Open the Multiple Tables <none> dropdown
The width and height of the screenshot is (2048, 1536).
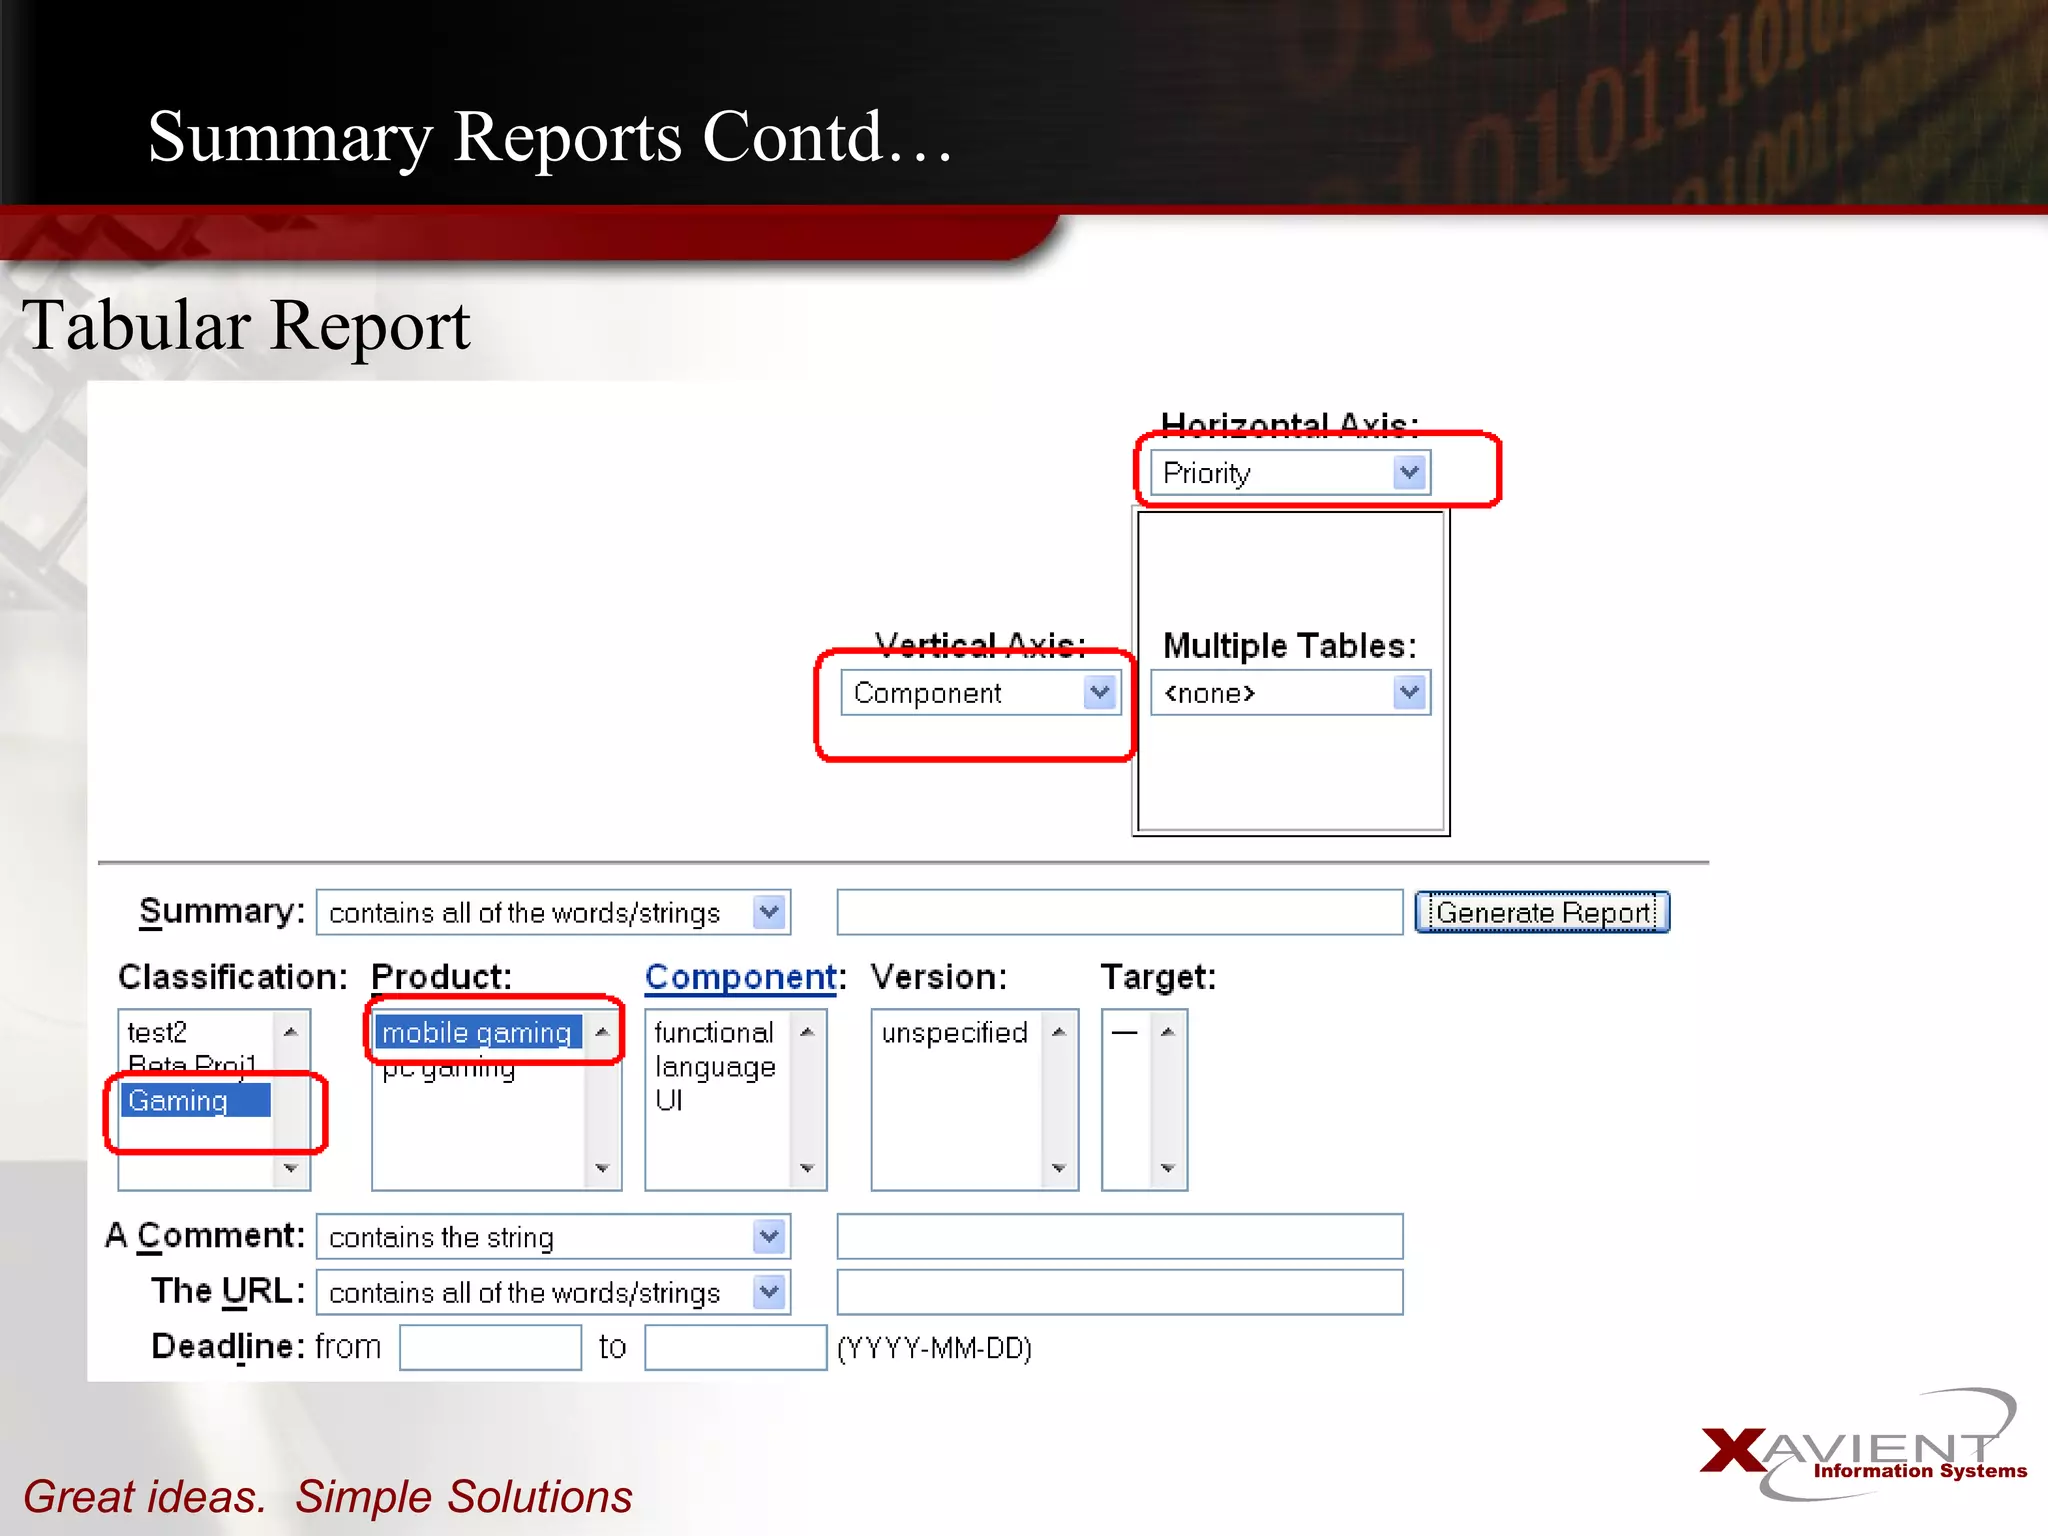[x=1290, y=693]
